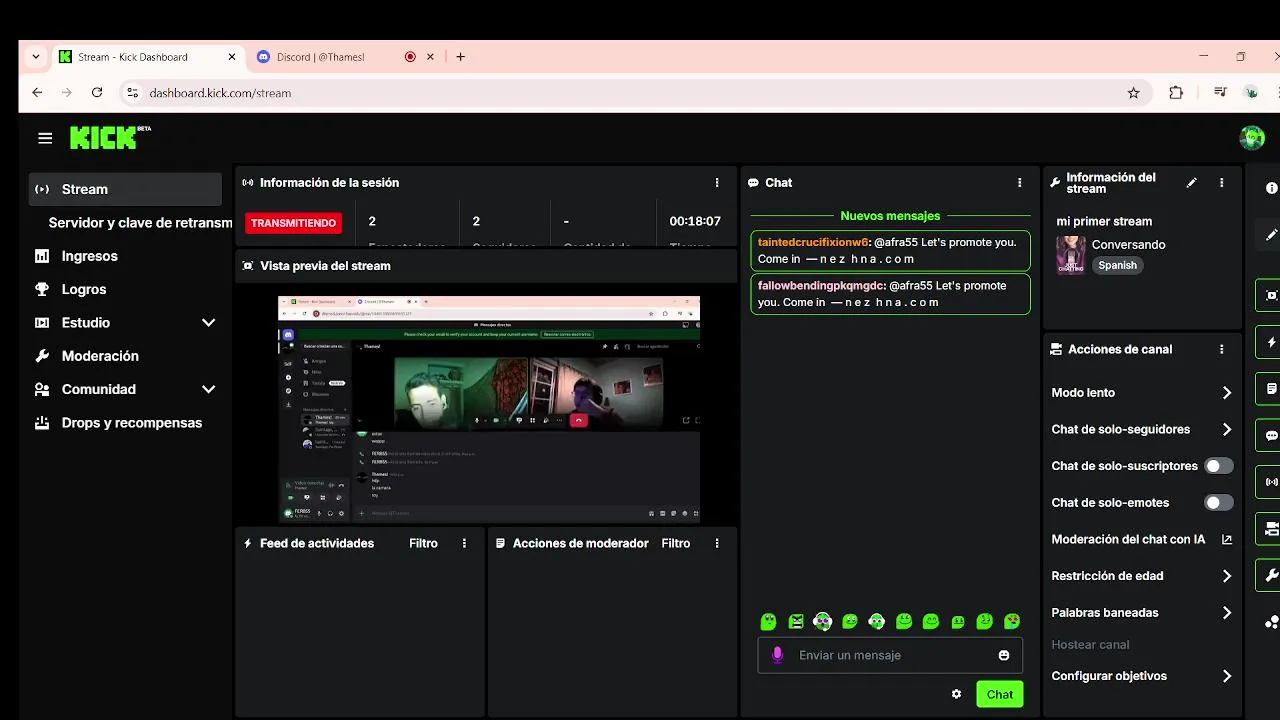The width and height of the screenshot is (1280, 720).
Task: Open Feed de actividades Filtro
Action: tap(423, 543)
